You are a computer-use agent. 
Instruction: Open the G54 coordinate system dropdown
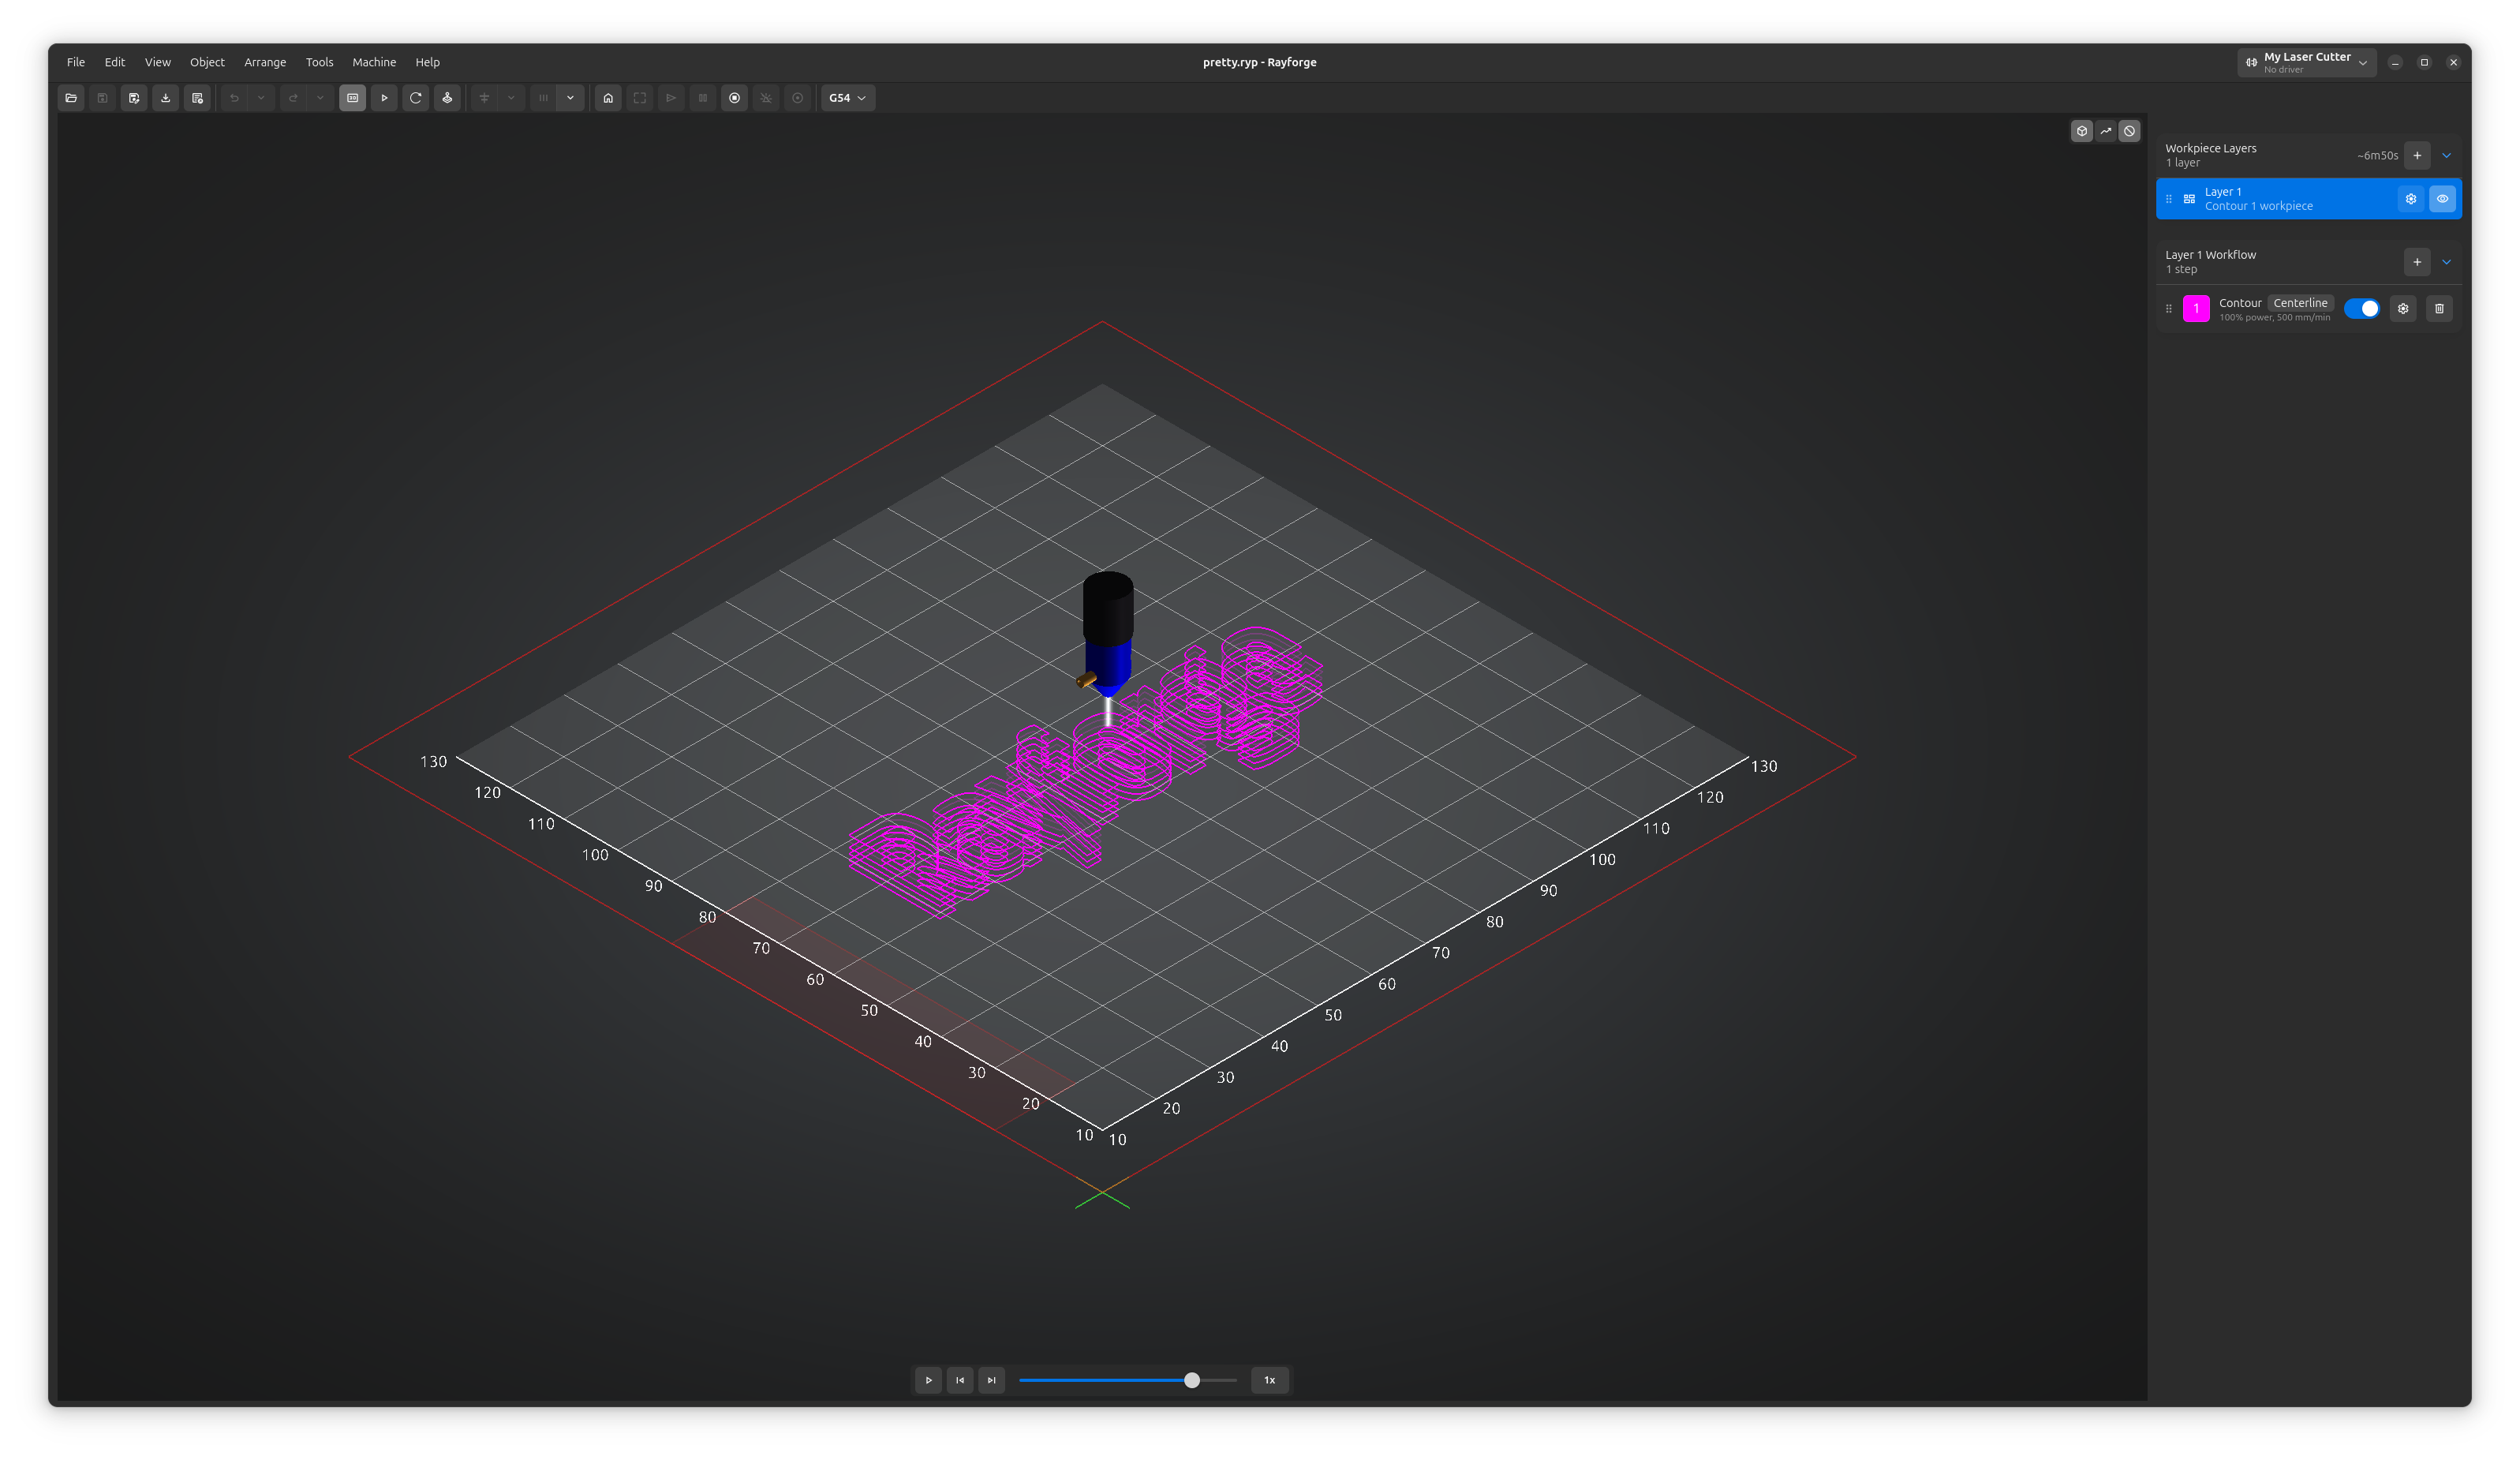coord(847,98)
